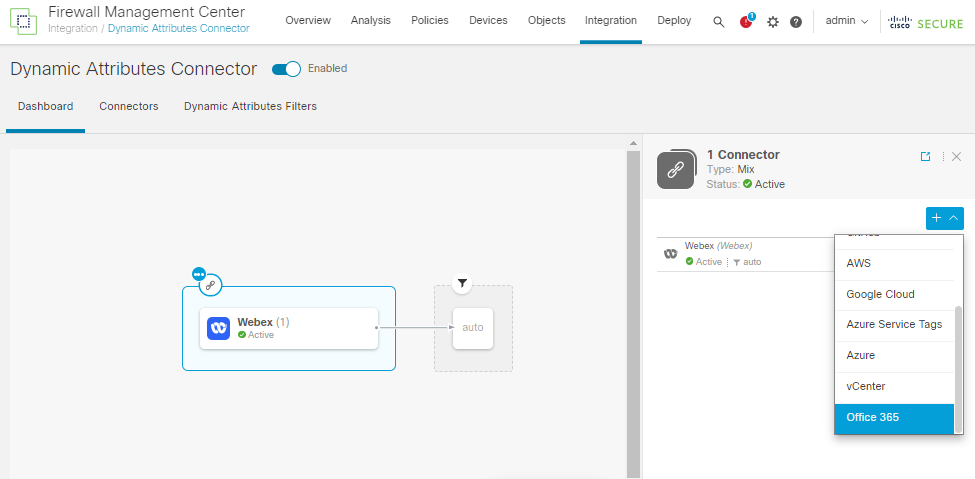The image size is (975, 479).
Task: Click the plus add connector button
Action: click(x=936, y=218)
